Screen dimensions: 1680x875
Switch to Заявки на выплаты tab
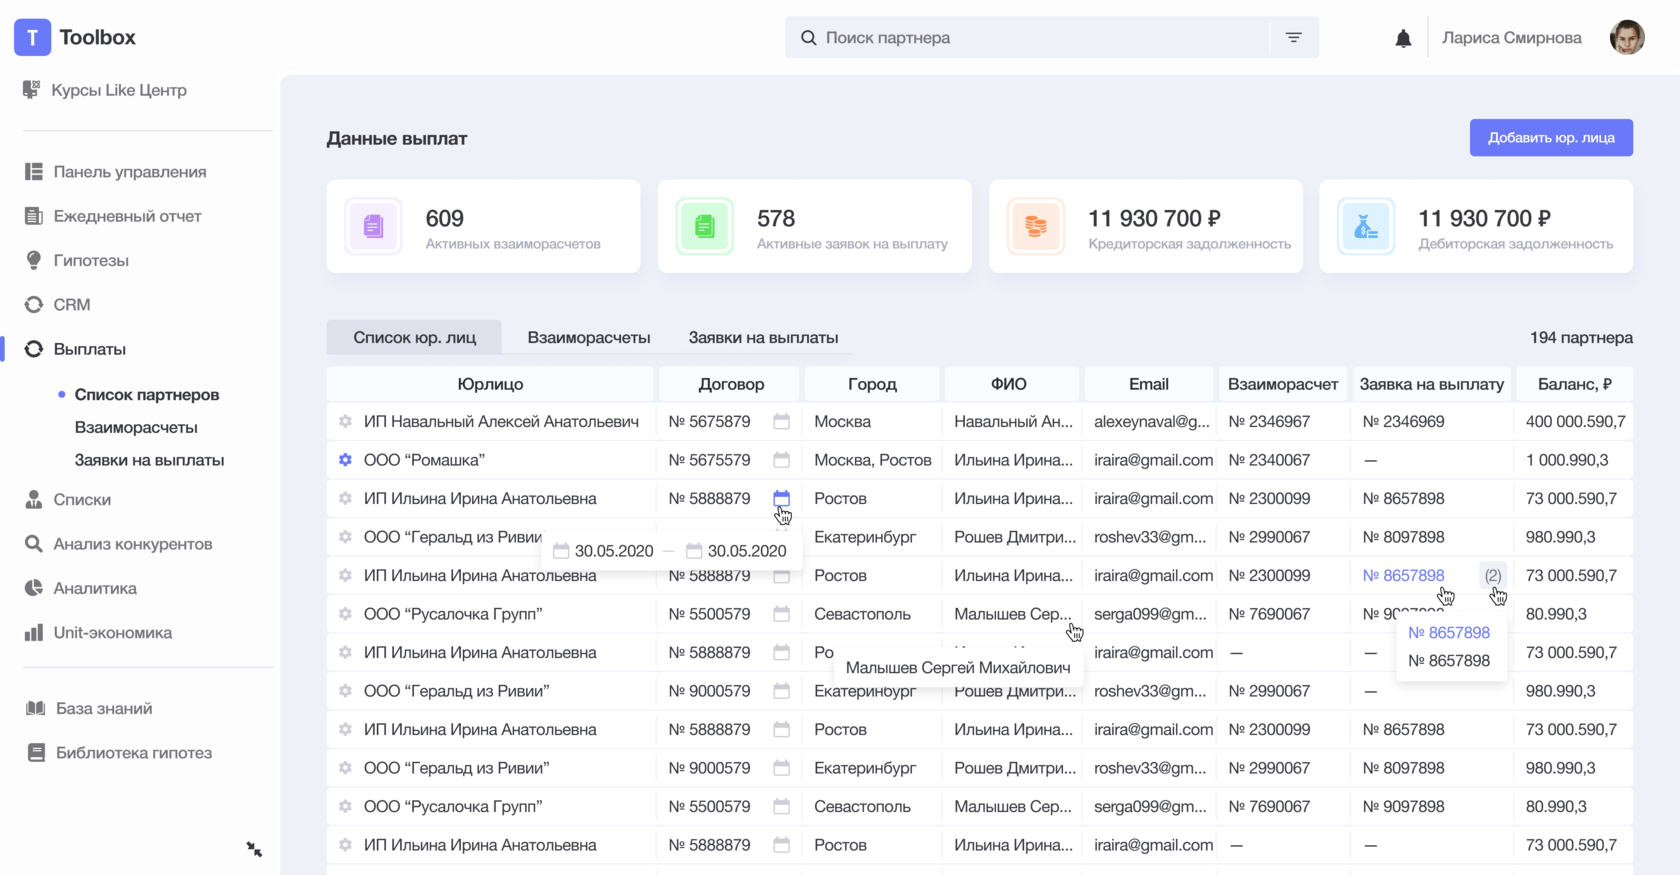point(763,337)
